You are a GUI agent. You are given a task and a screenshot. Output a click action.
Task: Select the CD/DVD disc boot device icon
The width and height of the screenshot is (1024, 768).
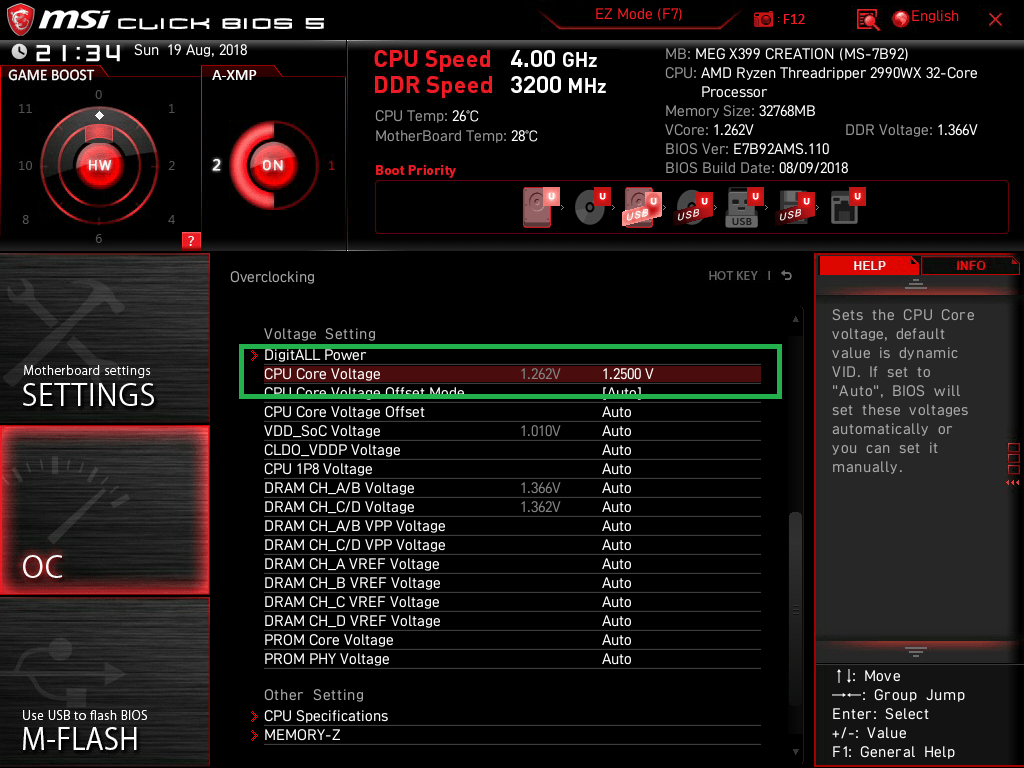click(591, 207)
